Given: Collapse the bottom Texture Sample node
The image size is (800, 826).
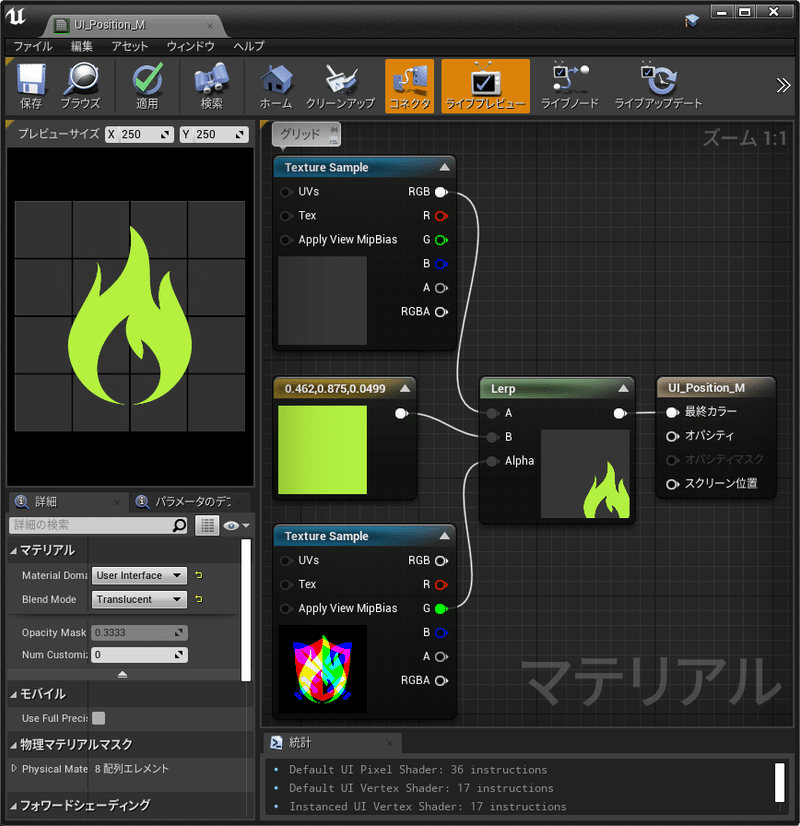Looking at the screenshot, I should (x=445, y=536).
